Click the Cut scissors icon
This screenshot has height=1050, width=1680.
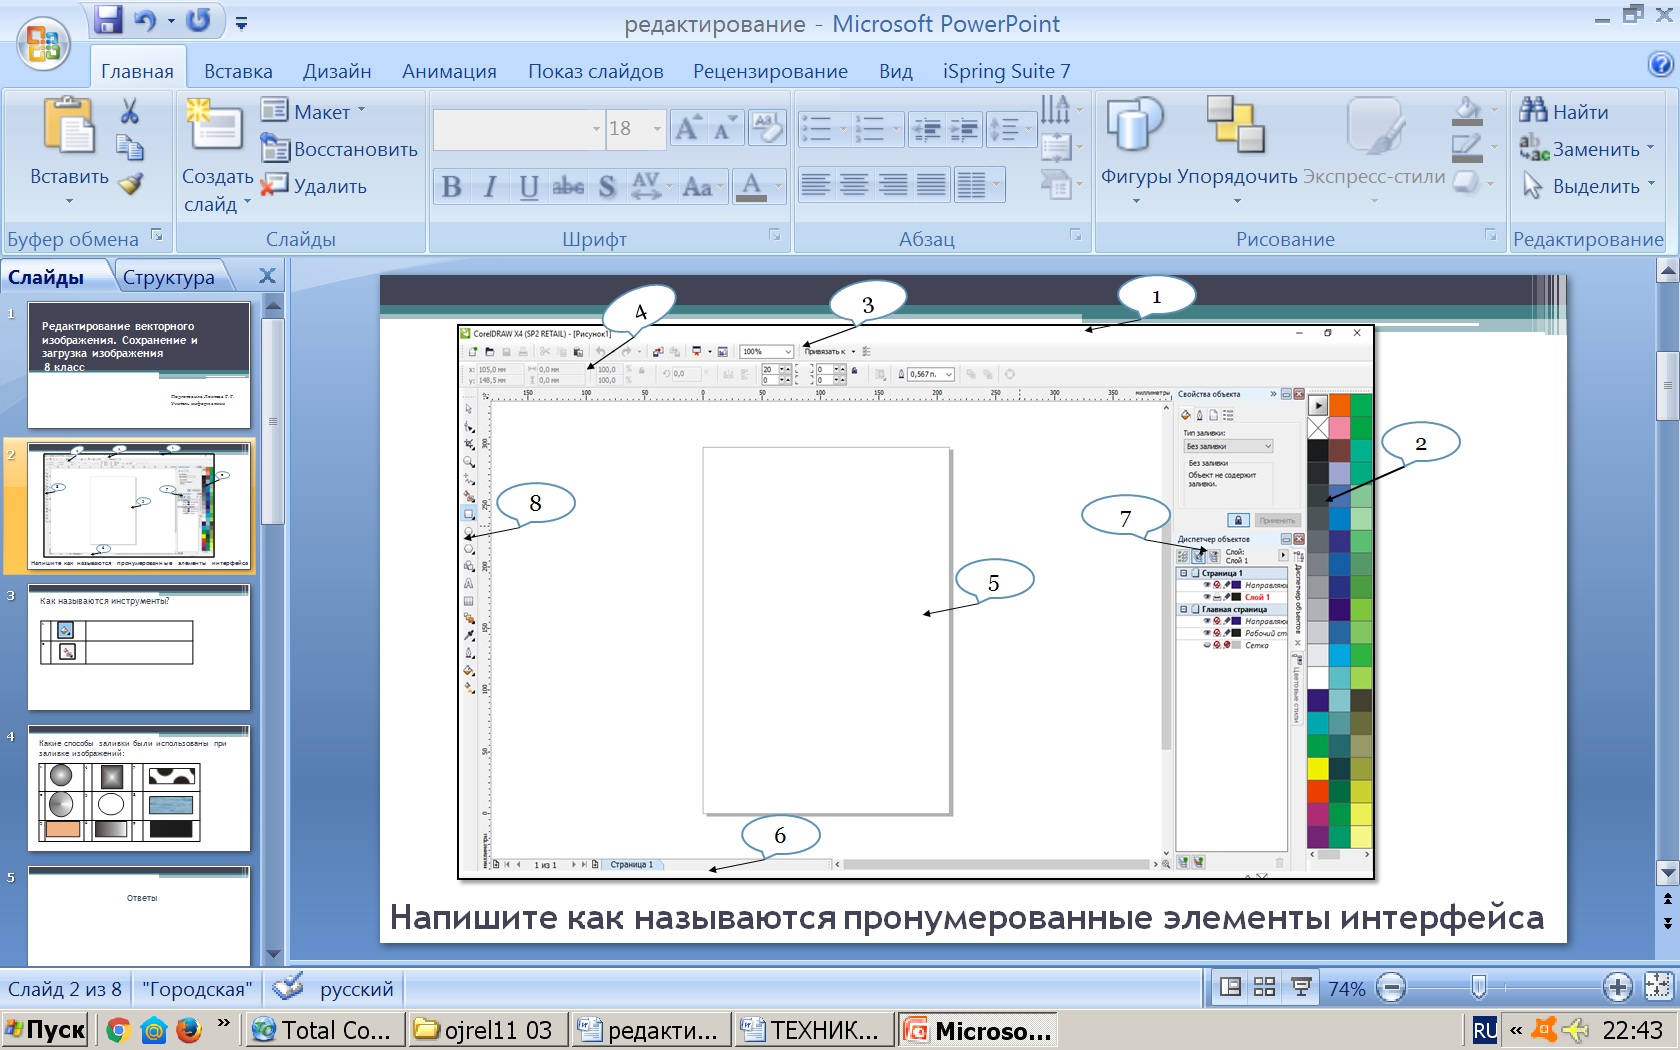[x=129, y=111]
